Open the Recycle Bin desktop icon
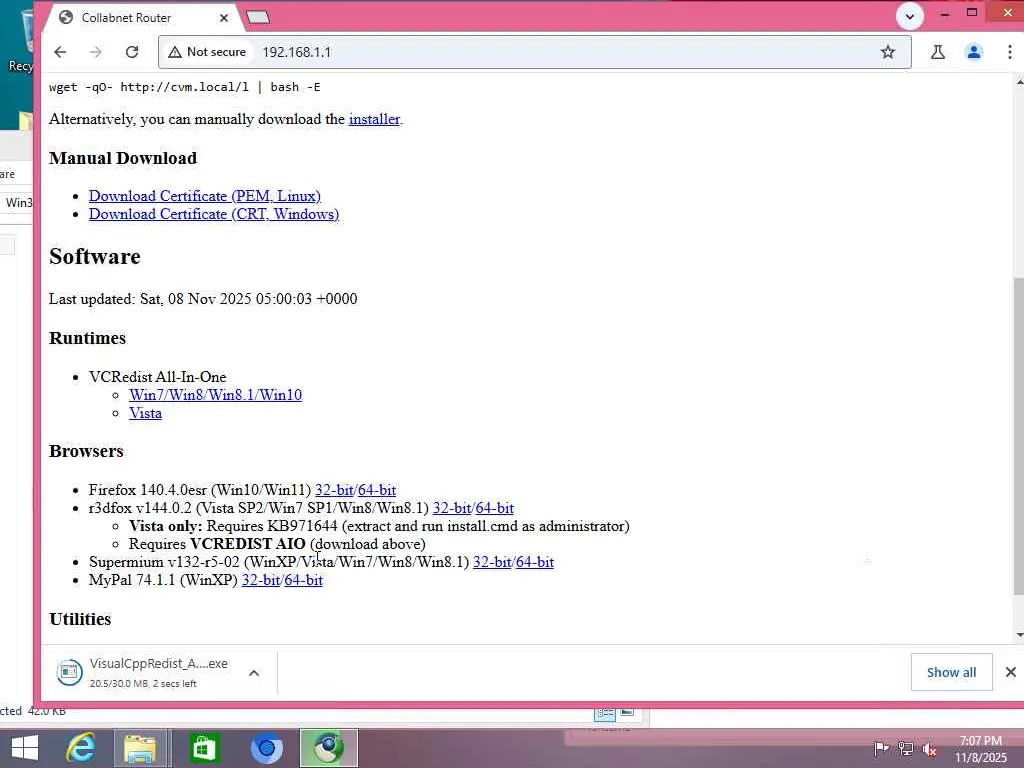 pos(25,40)
